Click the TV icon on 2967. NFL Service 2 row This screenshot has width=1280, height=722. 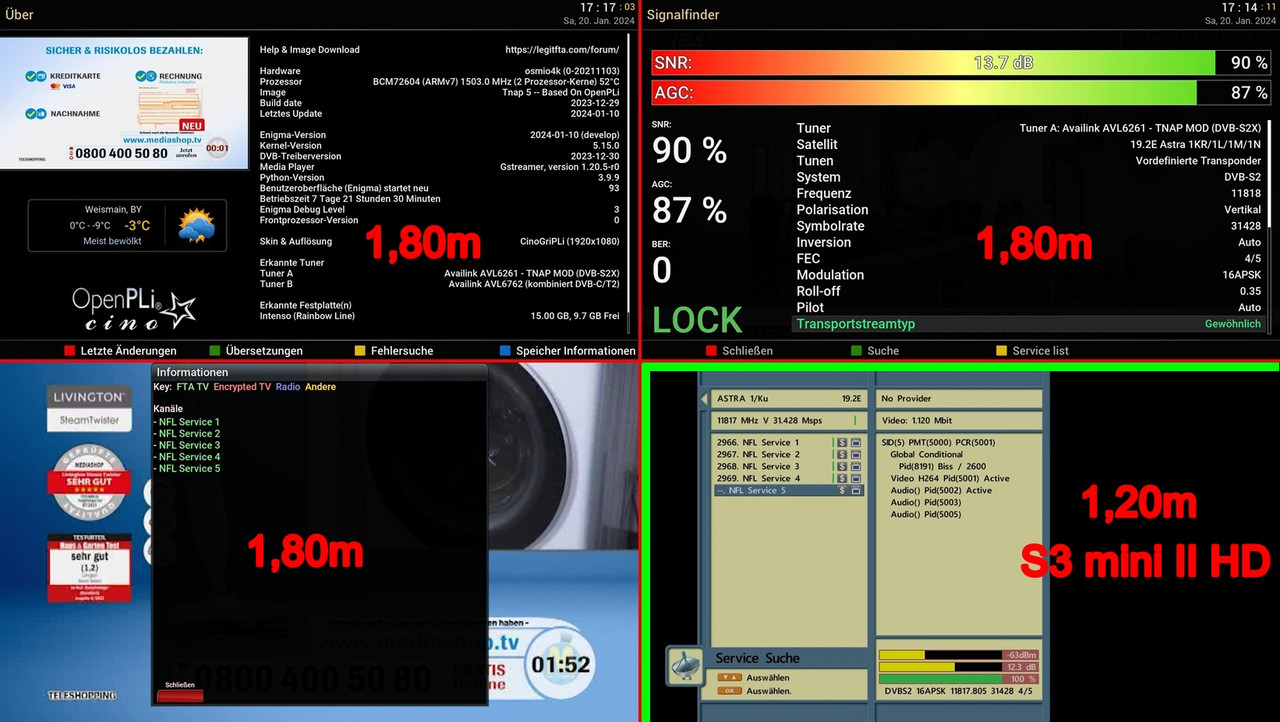coord(857,454)
